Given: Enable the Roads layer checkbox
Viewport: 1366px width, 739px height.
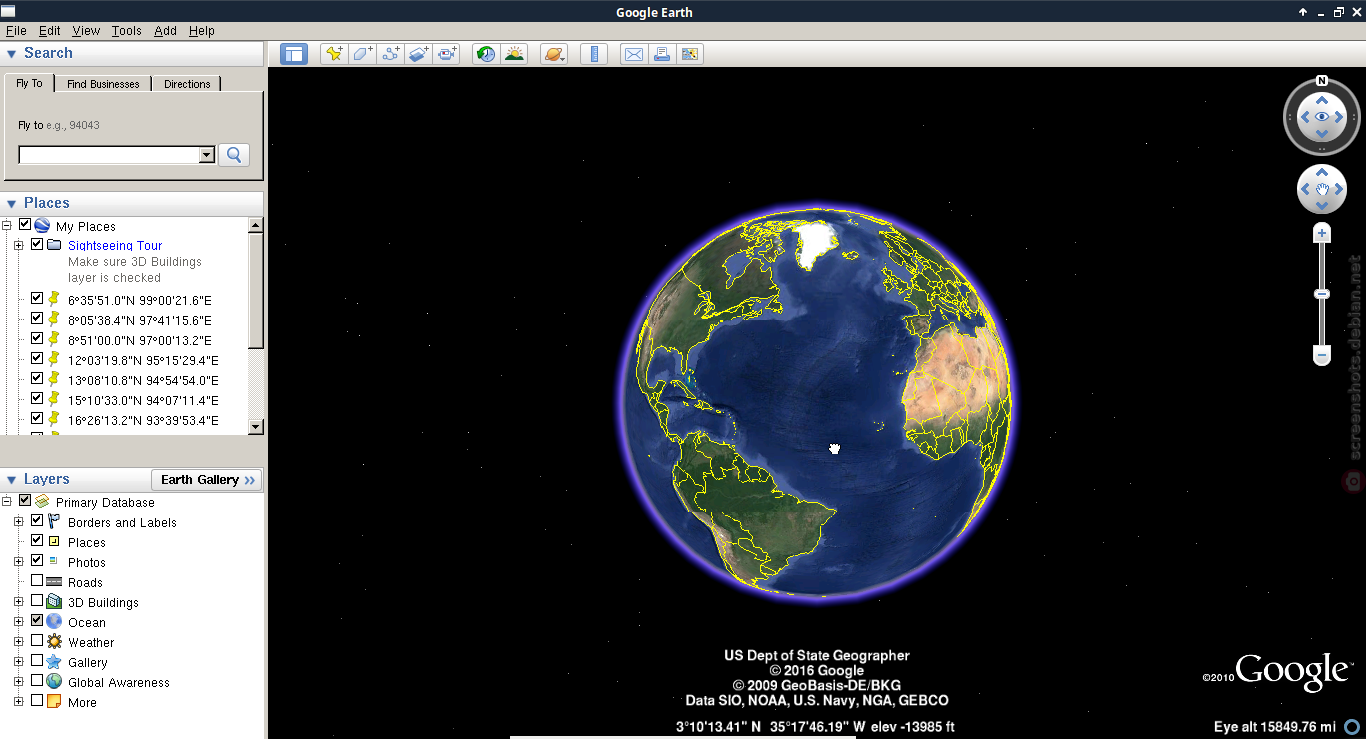Looking at the screenshot, I should click(x=37, y=581).
